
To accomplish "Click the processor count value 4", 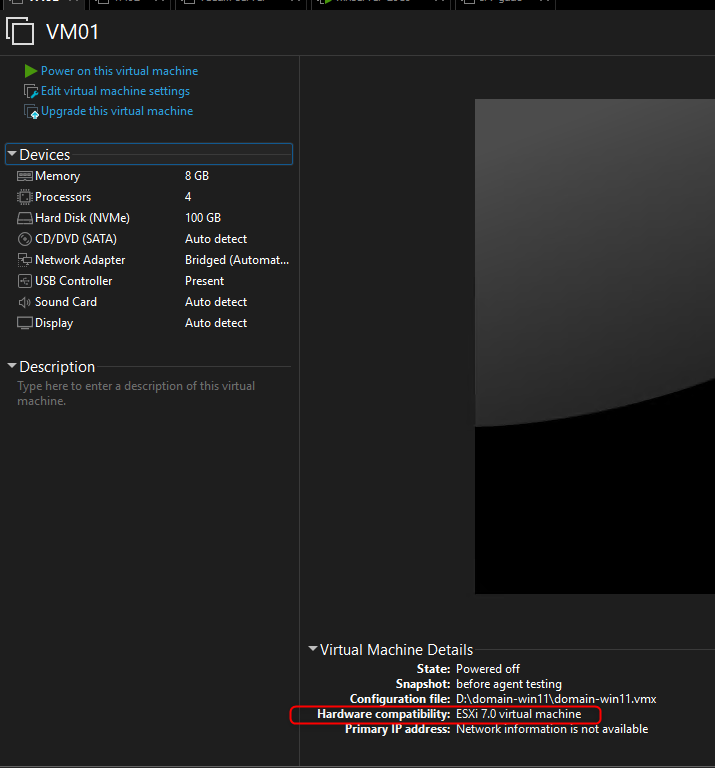I will [188, 197].
